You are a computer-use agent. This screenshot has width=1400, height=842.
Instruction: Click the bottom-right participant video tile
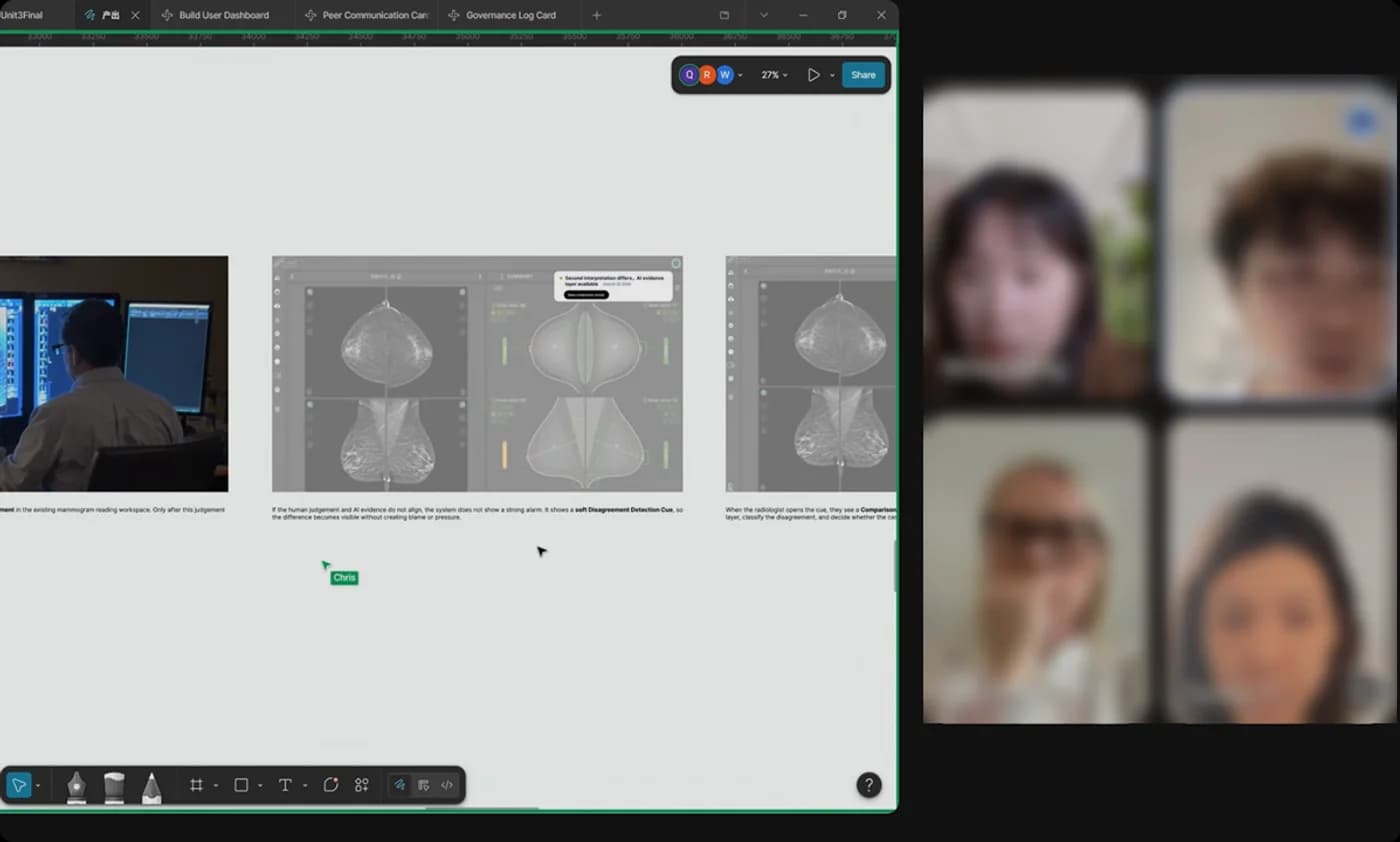(x=1279, y=568)
